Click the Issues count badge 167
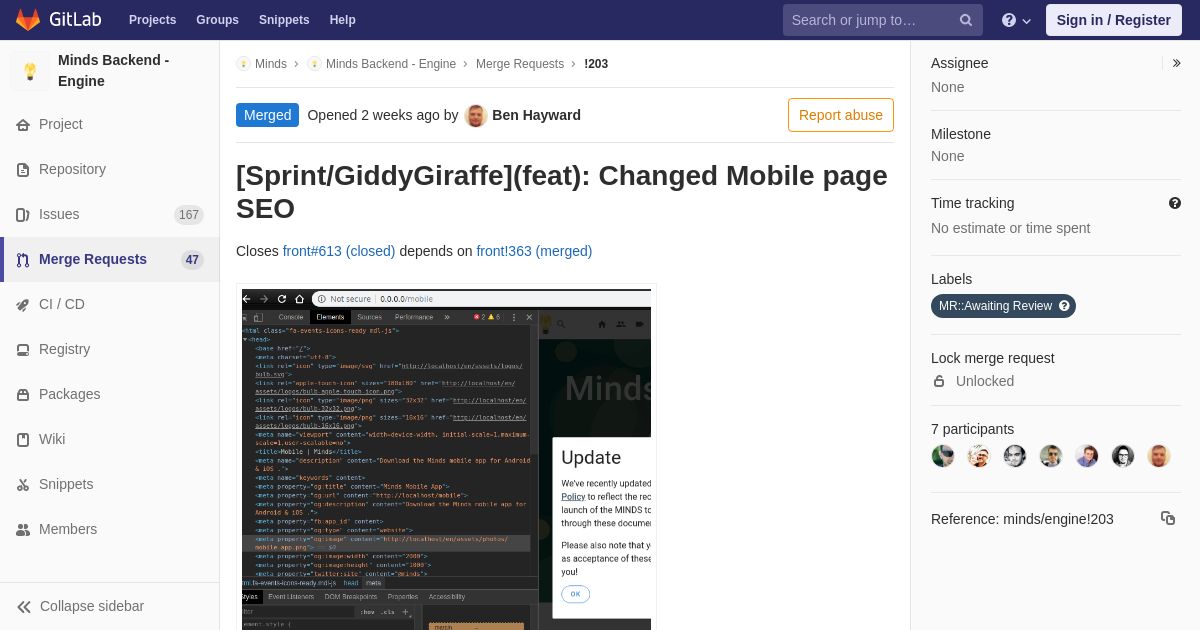Image resolution: width=1200 pixels, height=630 pixels. click(189, 215)
